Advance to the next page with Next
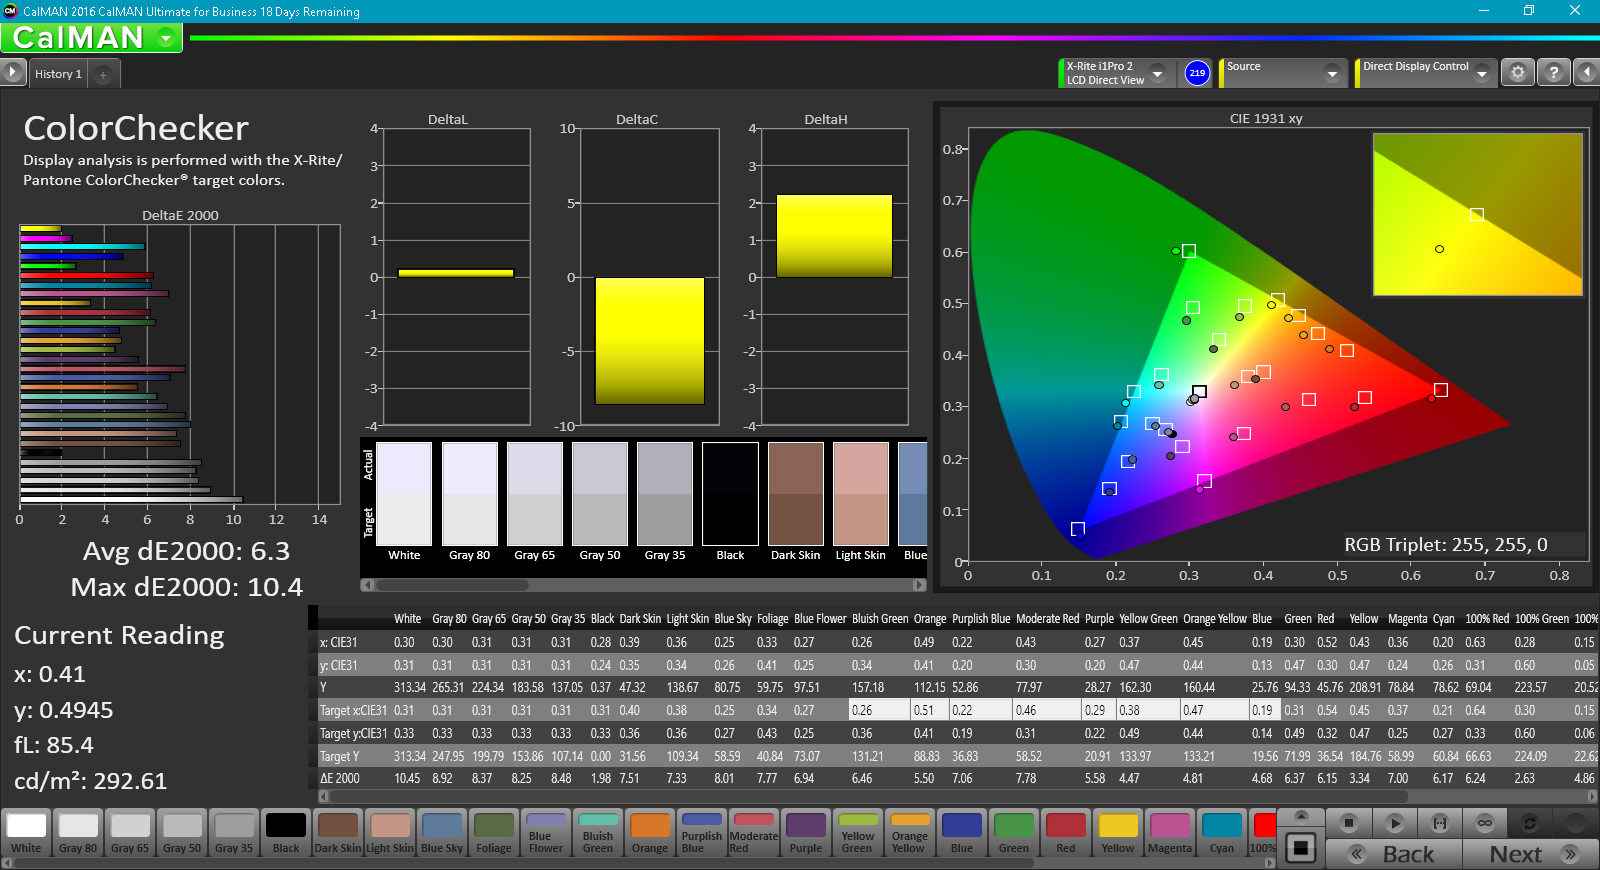1600x870 pixels. tap(1531, 854)
